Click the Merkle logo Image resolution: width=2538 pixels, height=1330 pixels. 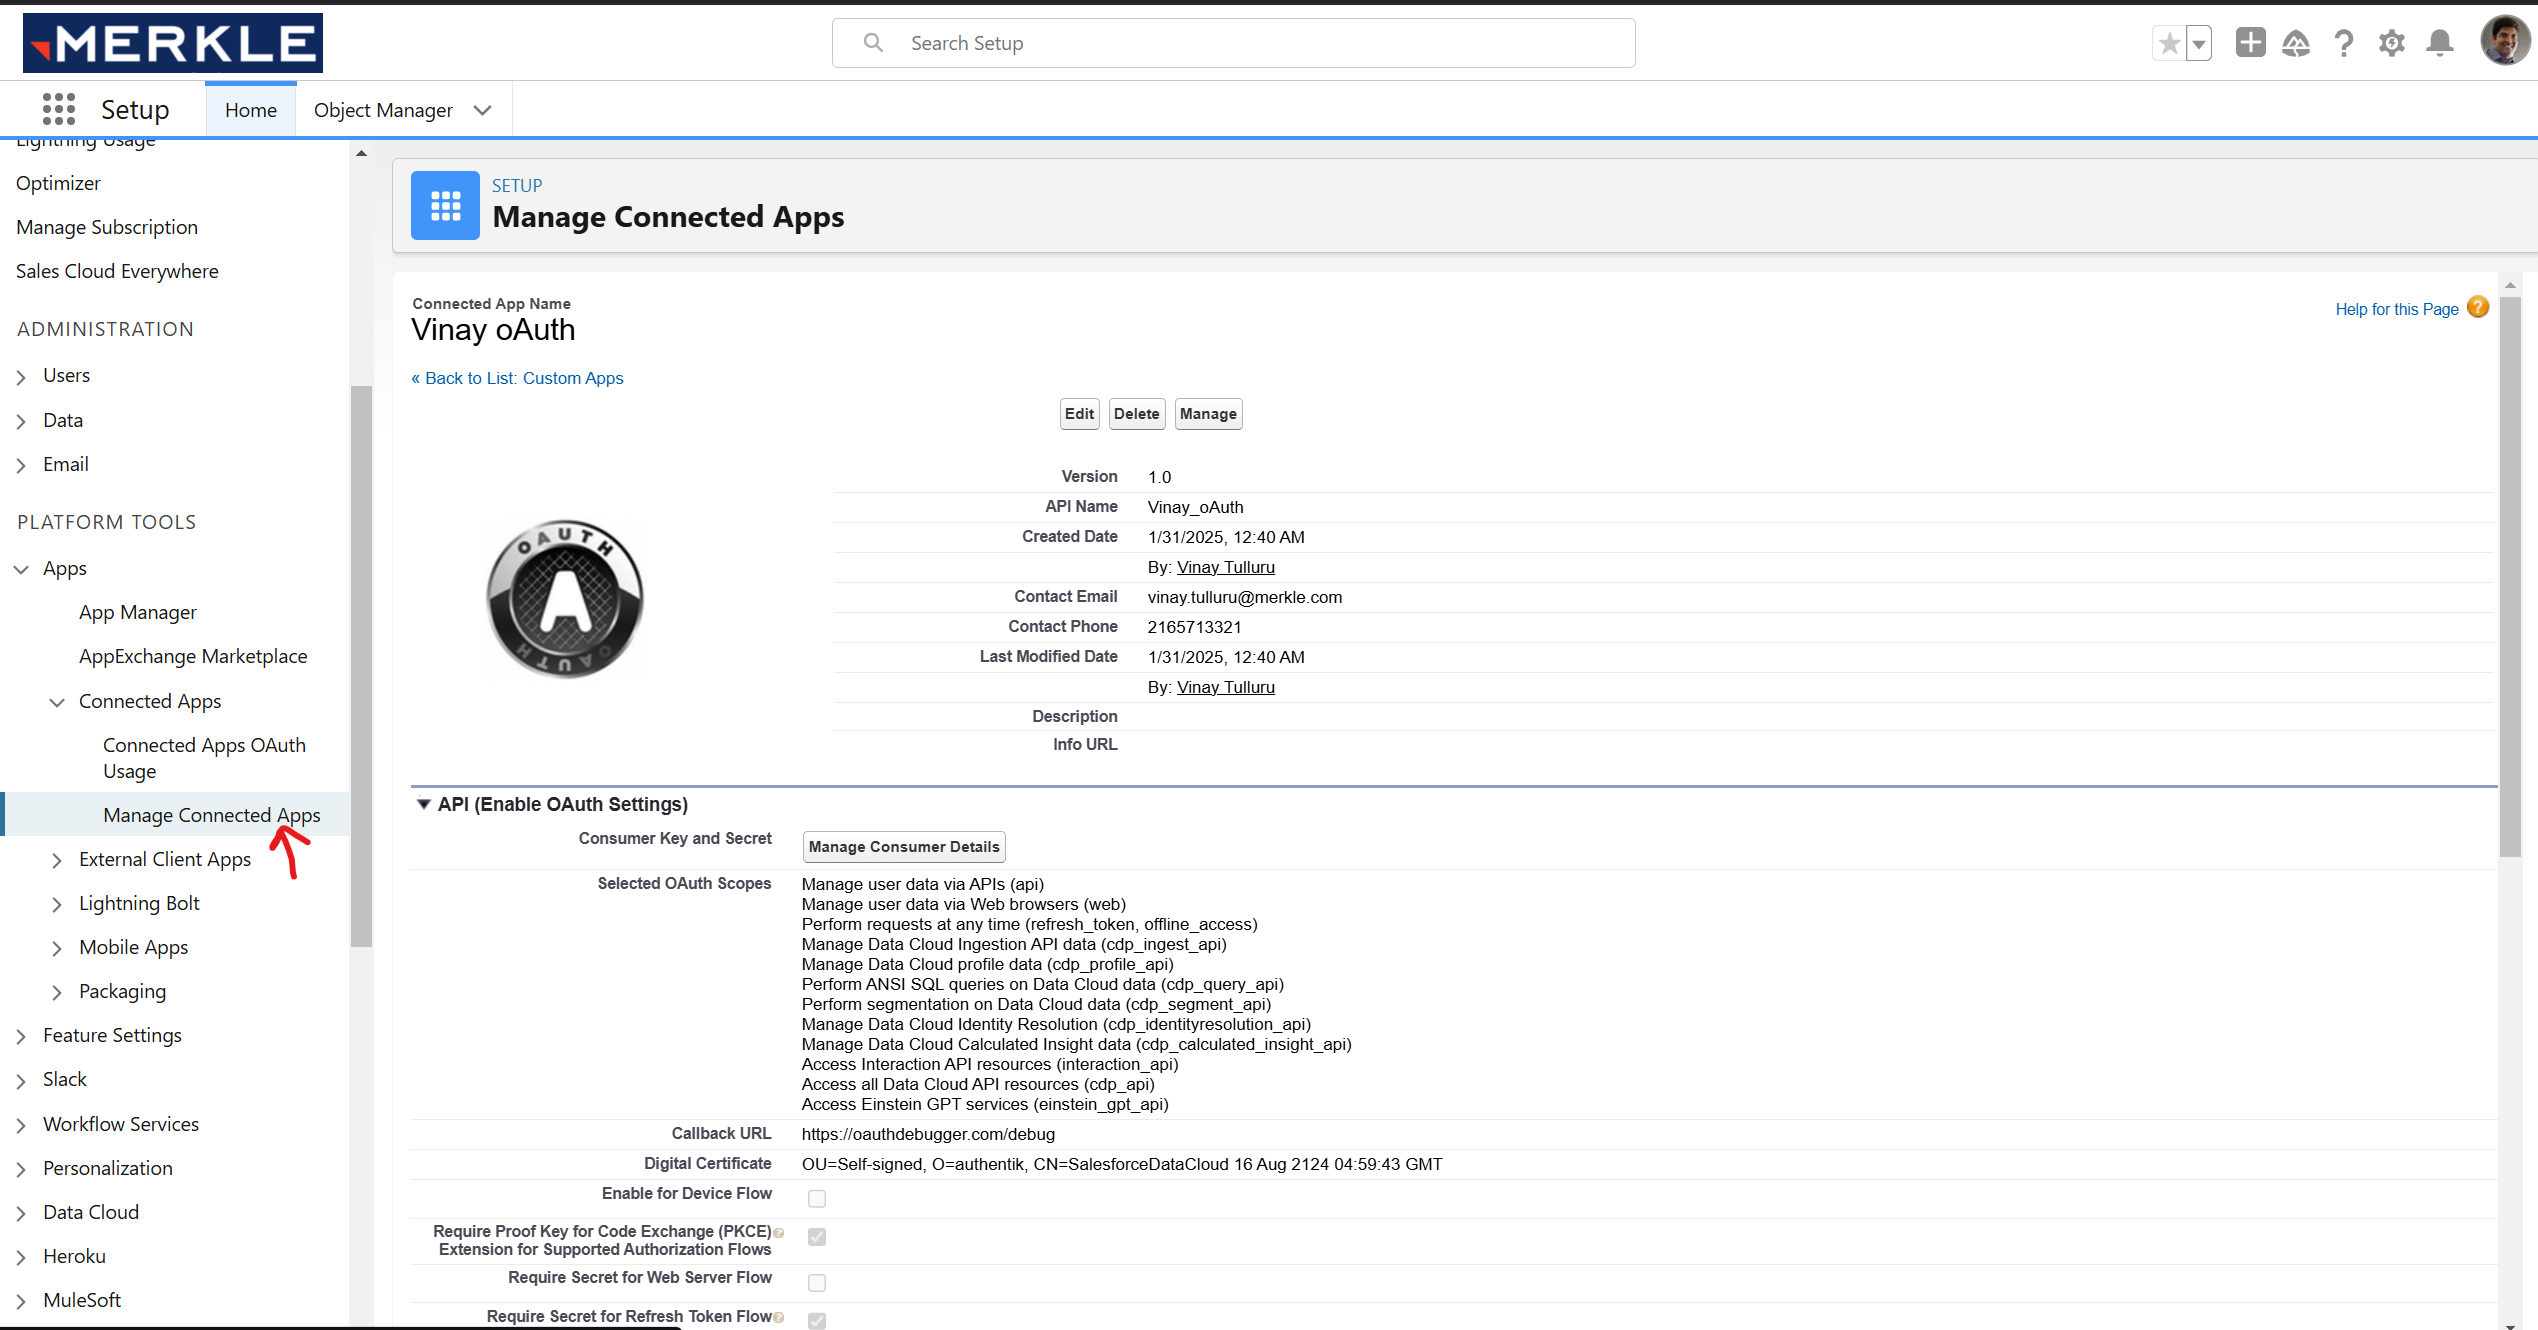tap(173, 43)
